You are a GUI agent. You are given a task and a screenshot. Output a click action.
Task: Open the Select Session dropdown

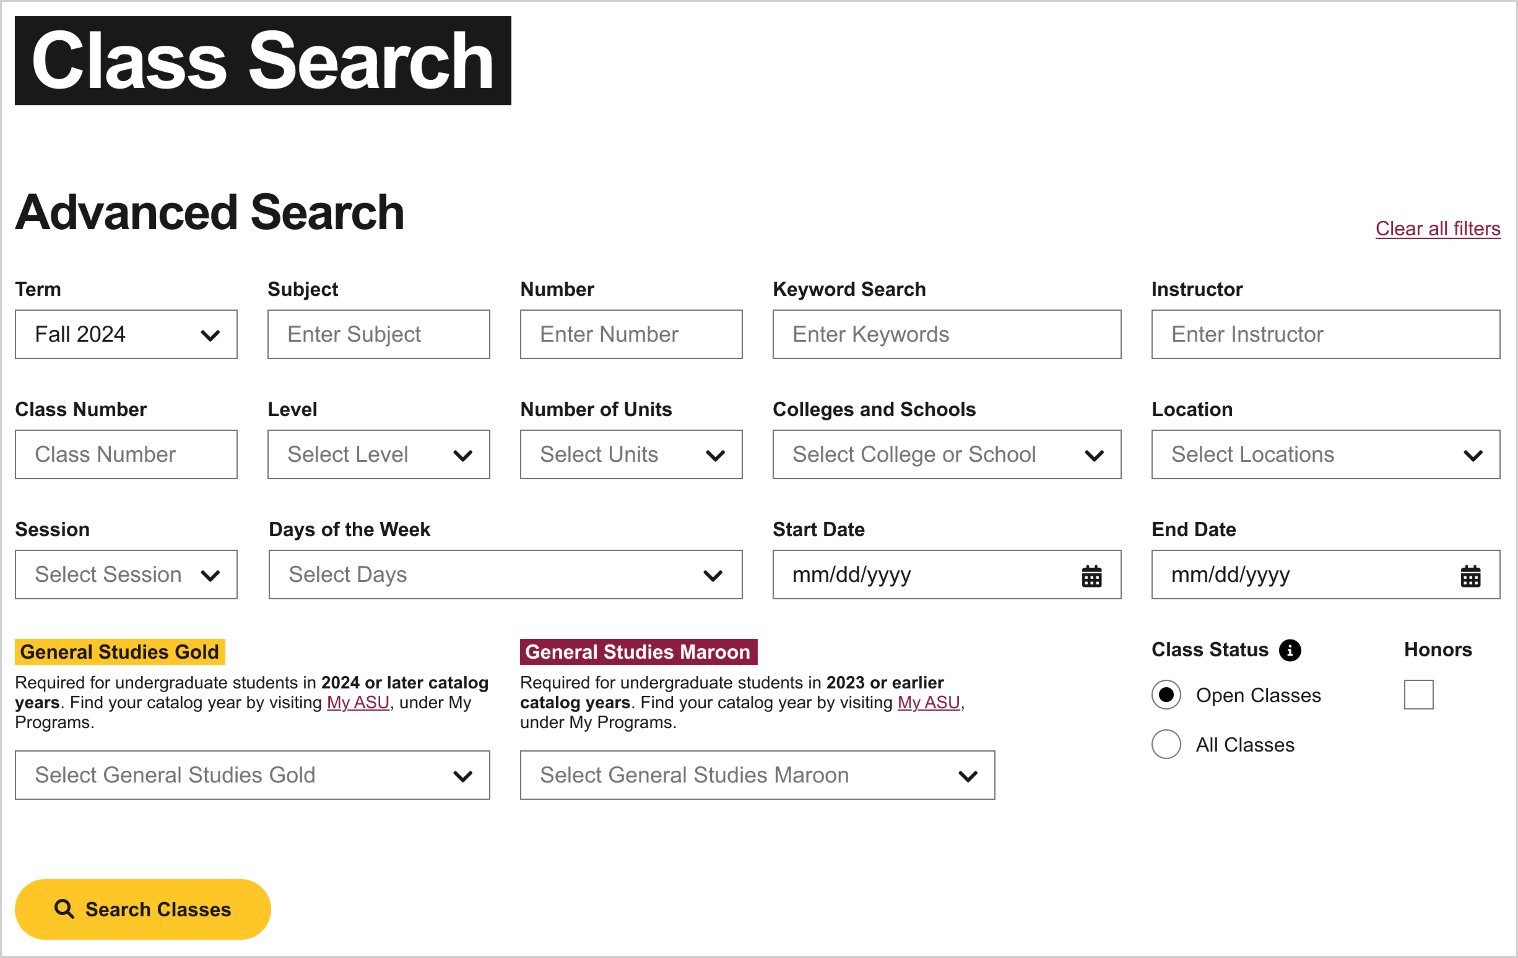point(125,574)
